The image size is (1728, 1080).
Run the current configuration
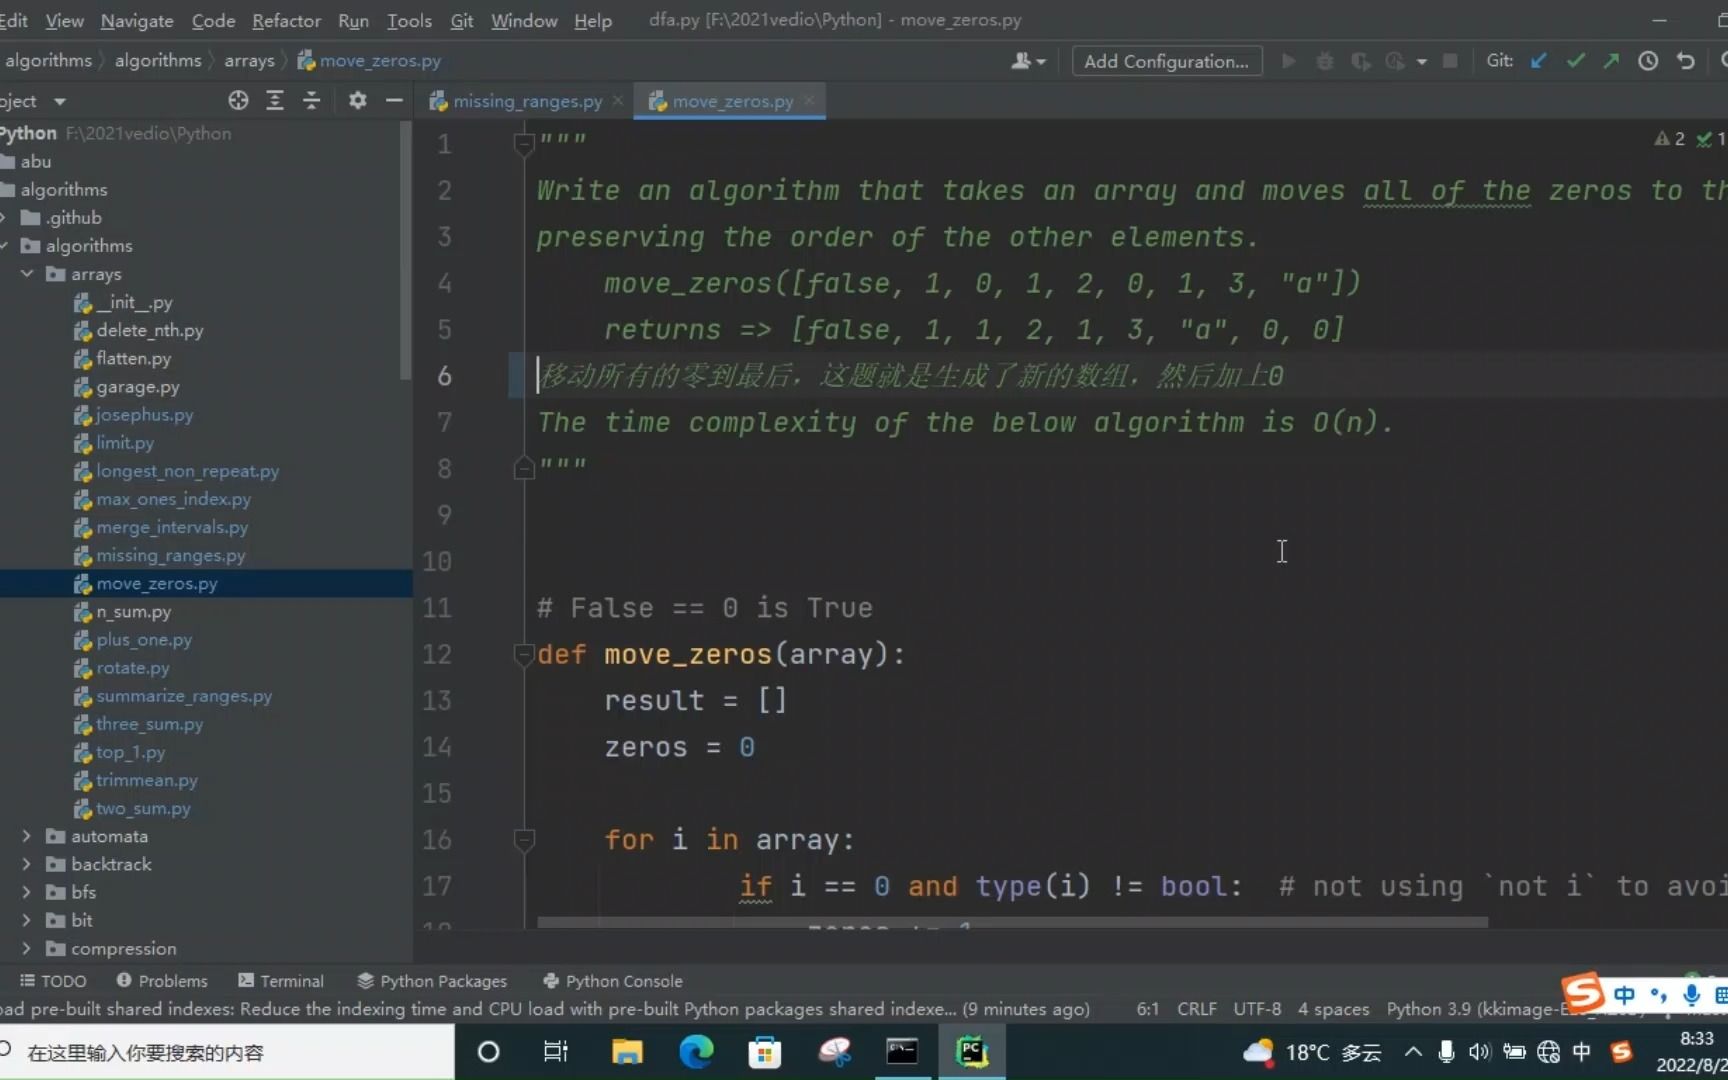tap(1289, 61)
